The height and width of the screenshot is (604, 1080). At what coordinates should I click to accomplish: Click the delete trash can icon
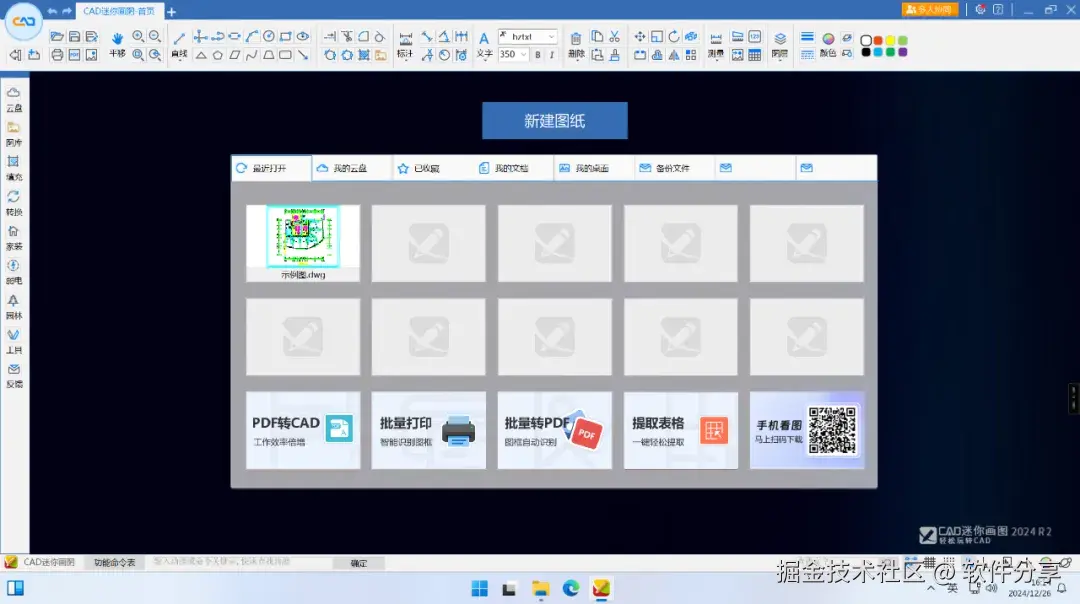coord(576,43)
